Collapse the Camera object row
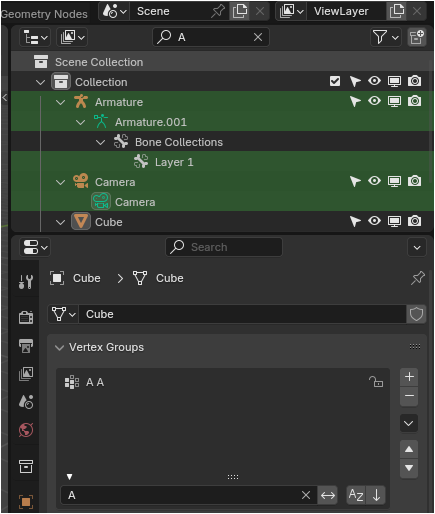The height and width of the screenshot is (514, 435). point(60,182)
